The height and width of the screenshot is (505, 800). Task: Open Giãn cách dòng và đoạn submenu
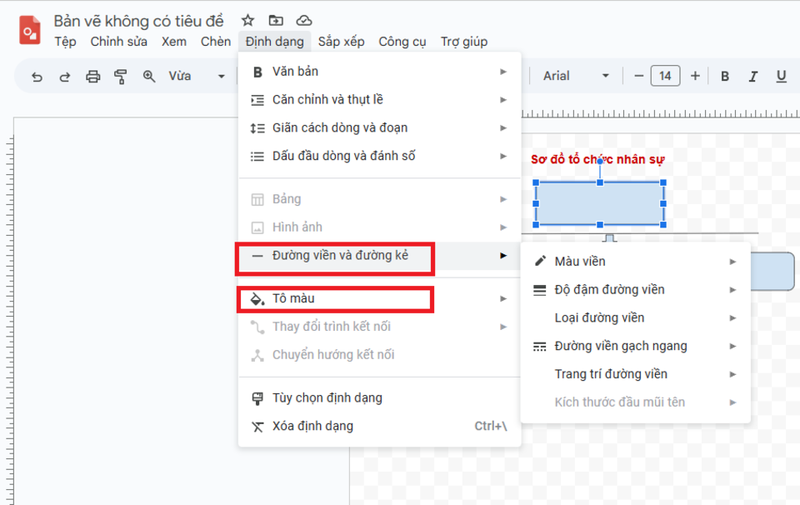pos(380,128)
